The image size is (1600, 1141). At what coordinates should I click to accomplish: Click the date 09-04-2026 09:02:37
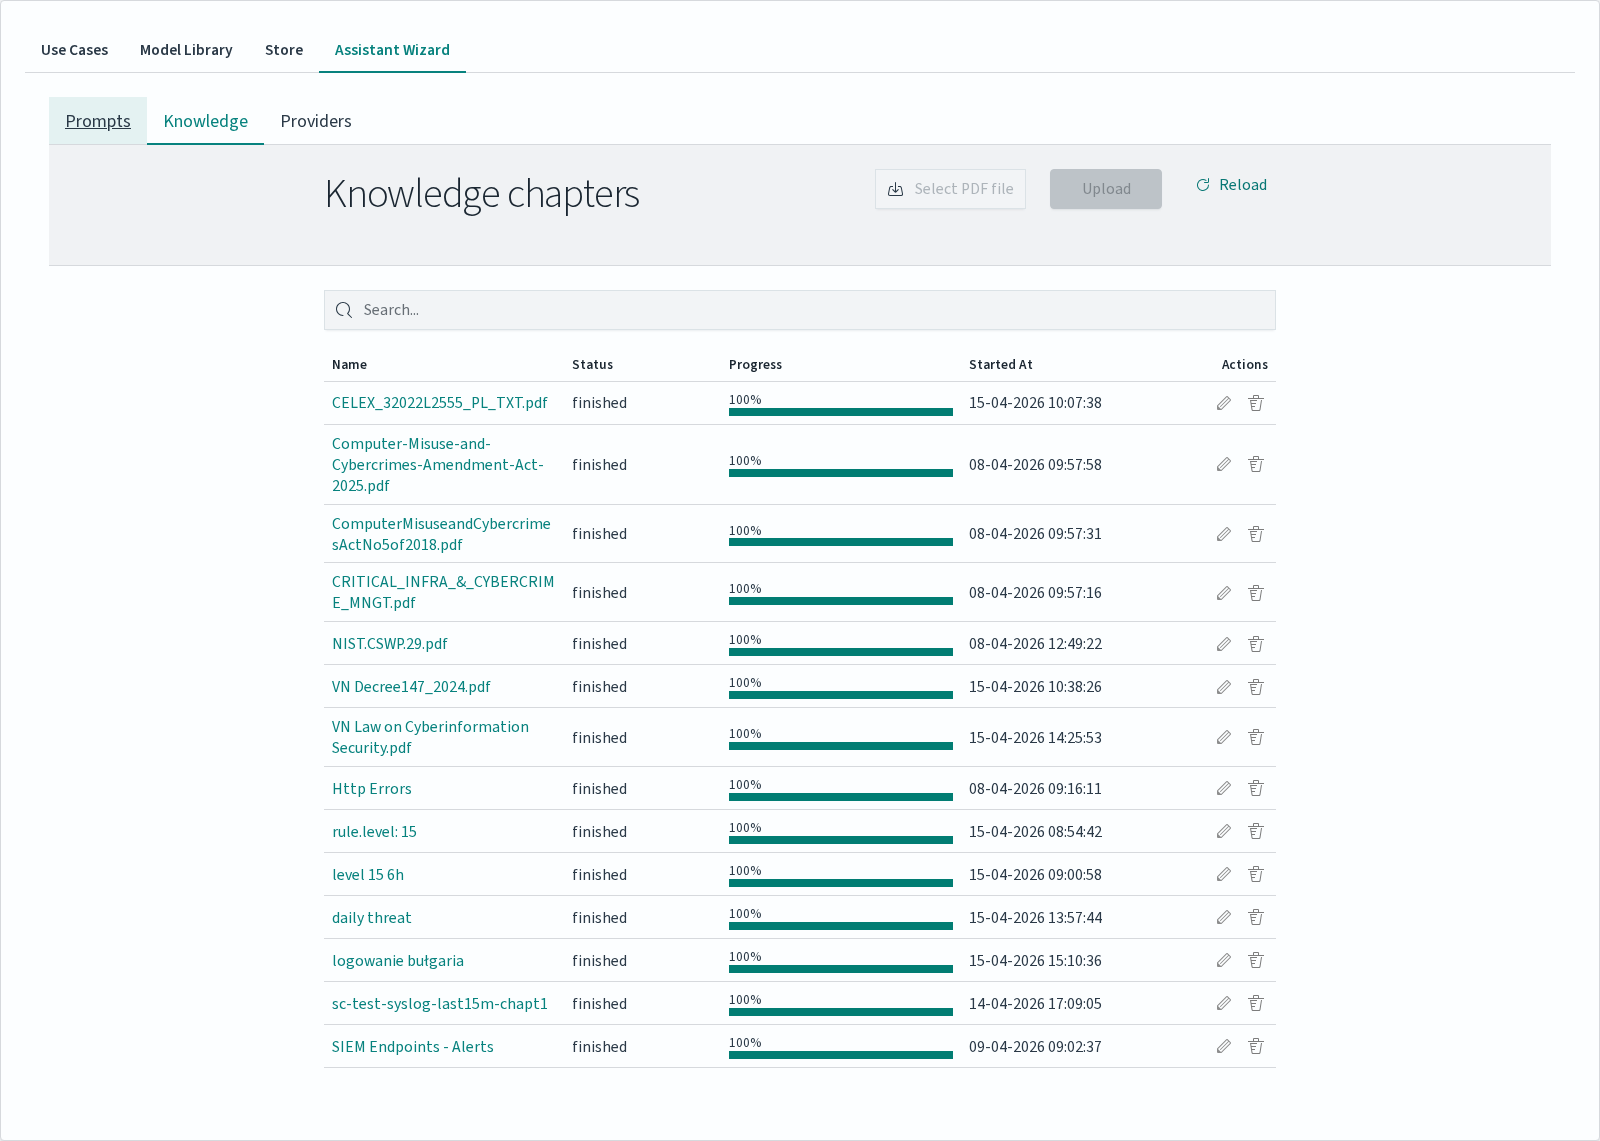[x=1035, y=1047]
